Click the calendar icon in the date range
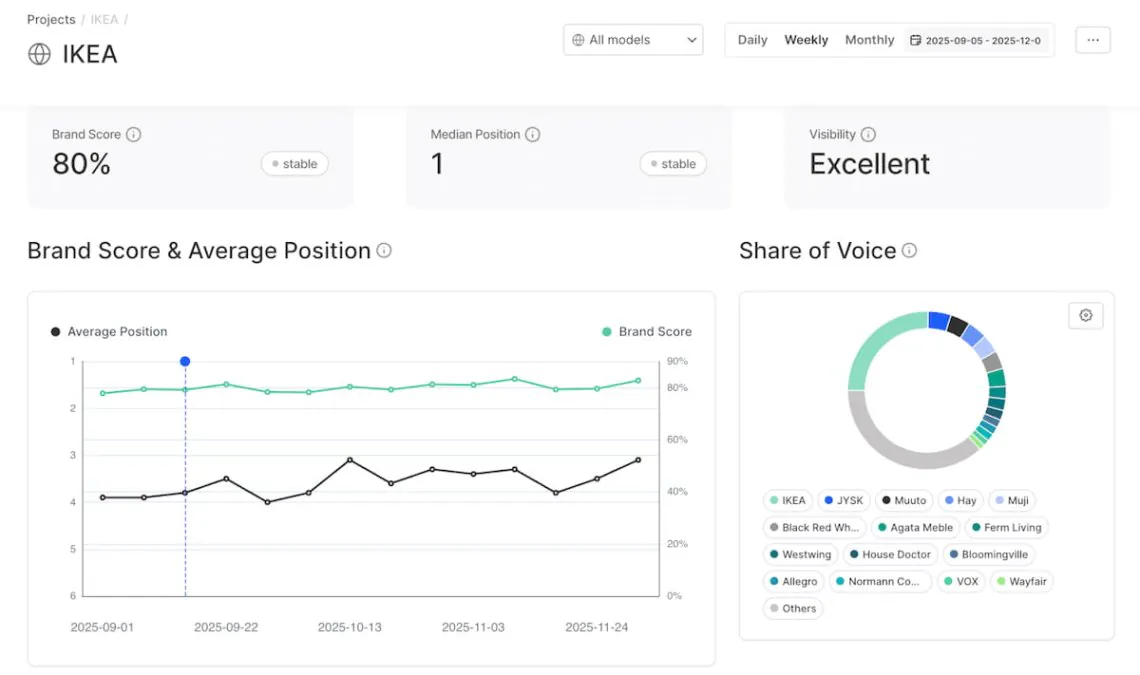The image size is (1140, 675). pyautogui.click(x=916, y=40)
